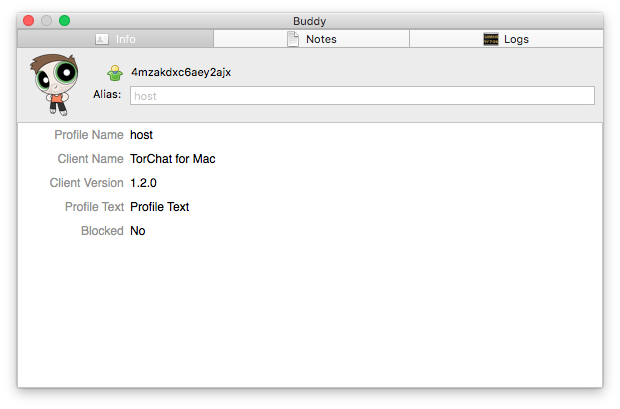The height and width of the screenshot is (409, 620).
Task: Click the Profile Text value
Action: [x=159, y=207]
